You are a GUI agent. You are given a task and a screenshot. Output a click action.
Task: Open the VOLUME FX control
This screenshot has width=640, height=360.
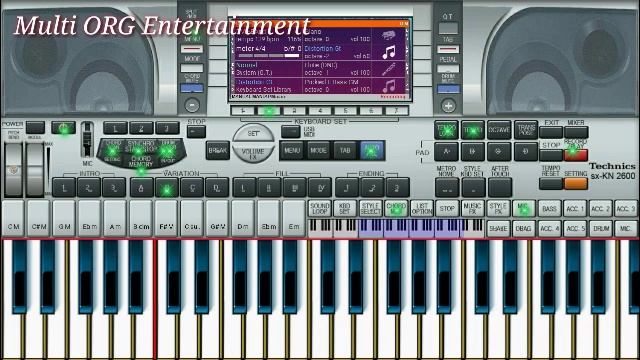pos(253,154)
